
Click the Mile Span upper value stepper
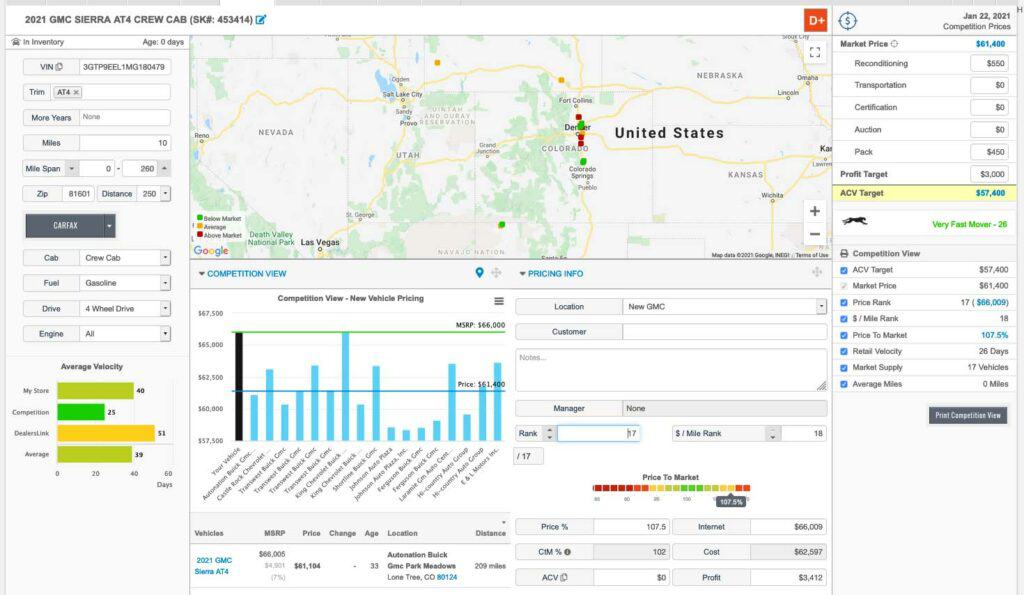click(x=165, y=169)
